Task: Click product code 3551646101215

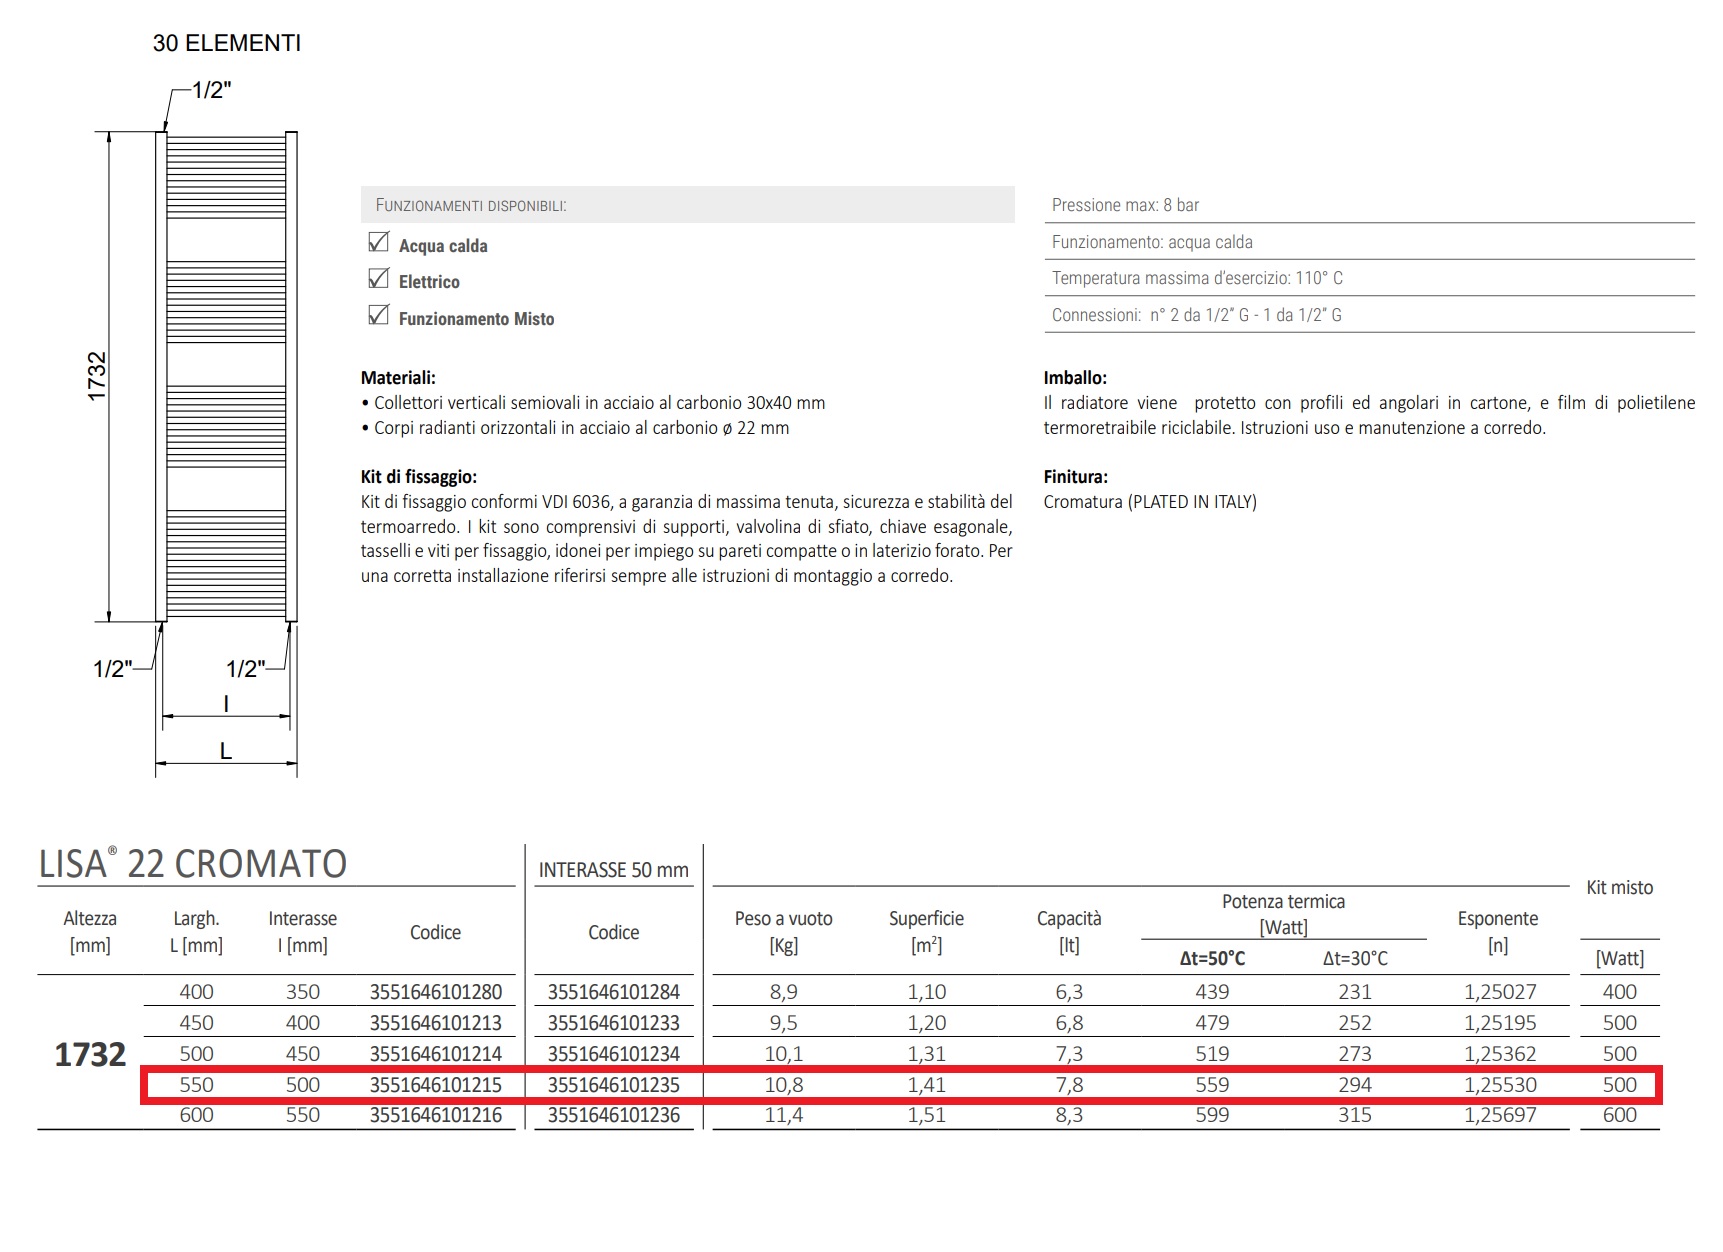Action: pyautogui.click(x=436, y=1085)
